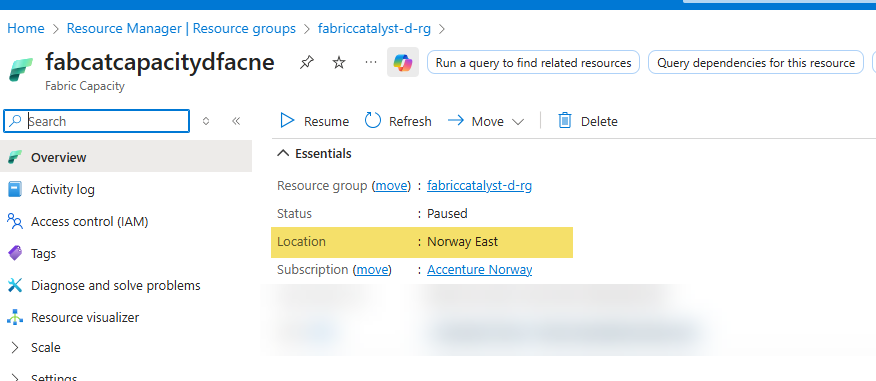The image size is (876, 381).
Task: Open Resource Manager | Resource groups breadcrumb
Action: (x=181, y=28)
